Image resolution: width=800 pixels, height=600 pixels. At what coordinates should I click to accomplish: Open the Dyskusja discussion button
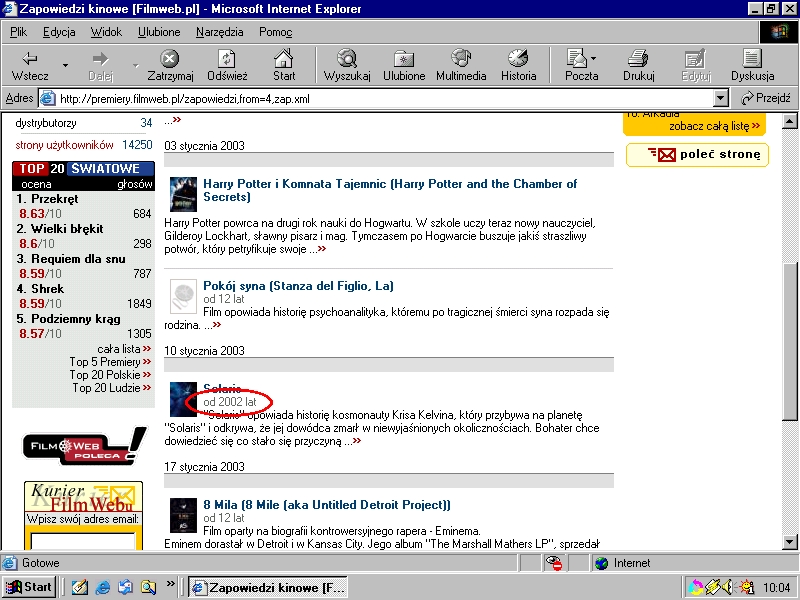(x=753, y=65)
